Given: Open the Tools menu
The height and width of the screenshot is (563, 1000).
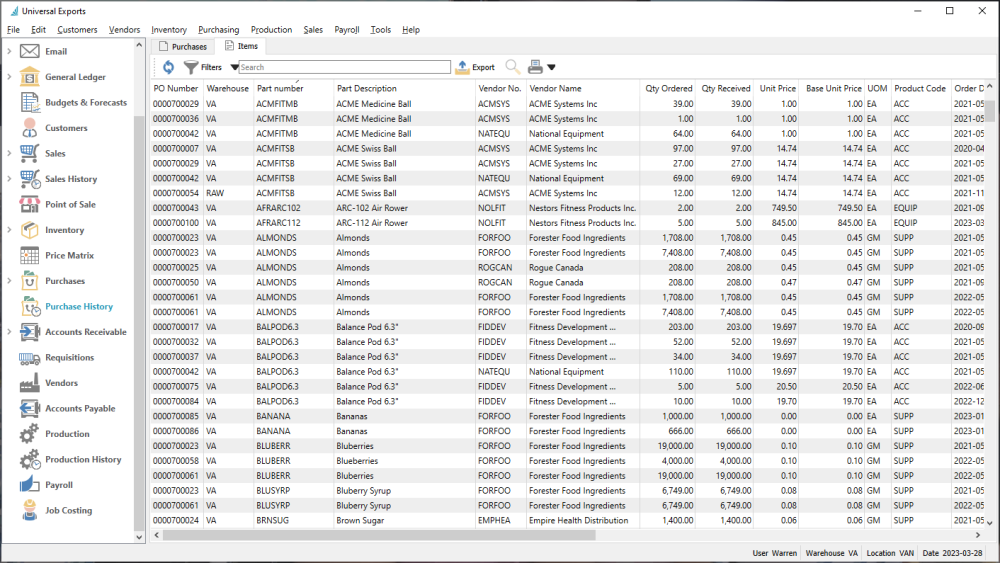Looking at the screenshot, I should [381, 29].
